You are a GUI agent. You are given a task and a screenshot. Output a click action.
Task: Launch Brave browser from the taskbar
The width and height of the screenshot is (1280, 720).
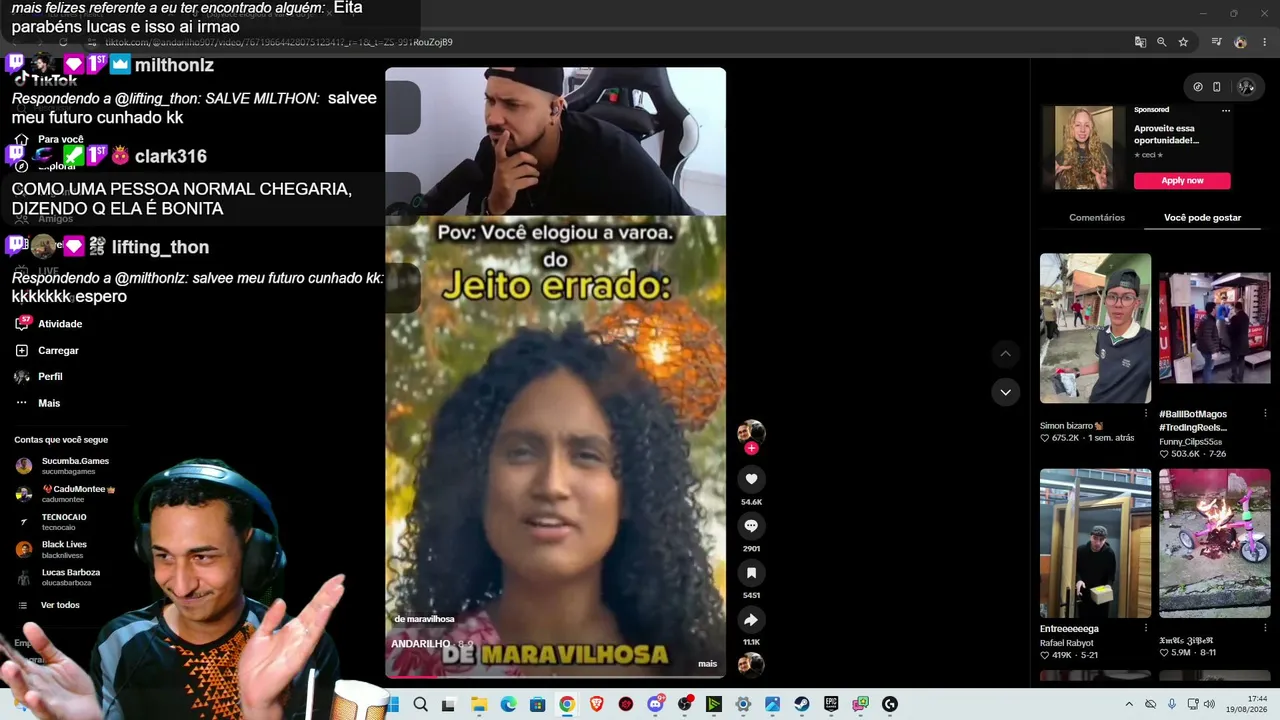[x=597, y=704]
